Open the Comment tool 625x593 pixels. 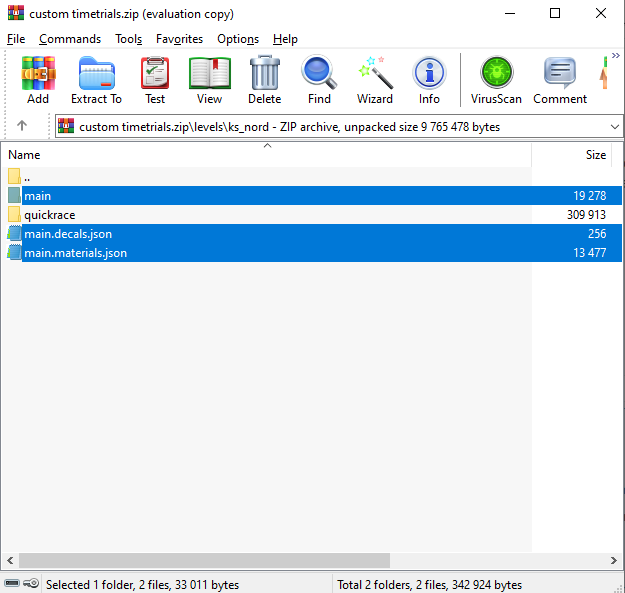[560, 80]
